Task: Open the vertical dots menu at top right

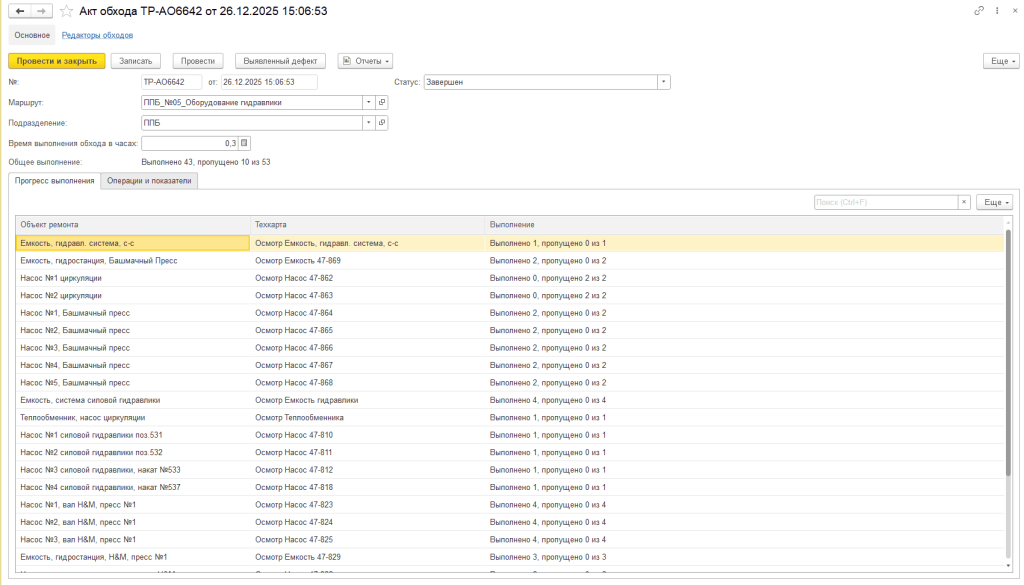Action: point(997,10)
